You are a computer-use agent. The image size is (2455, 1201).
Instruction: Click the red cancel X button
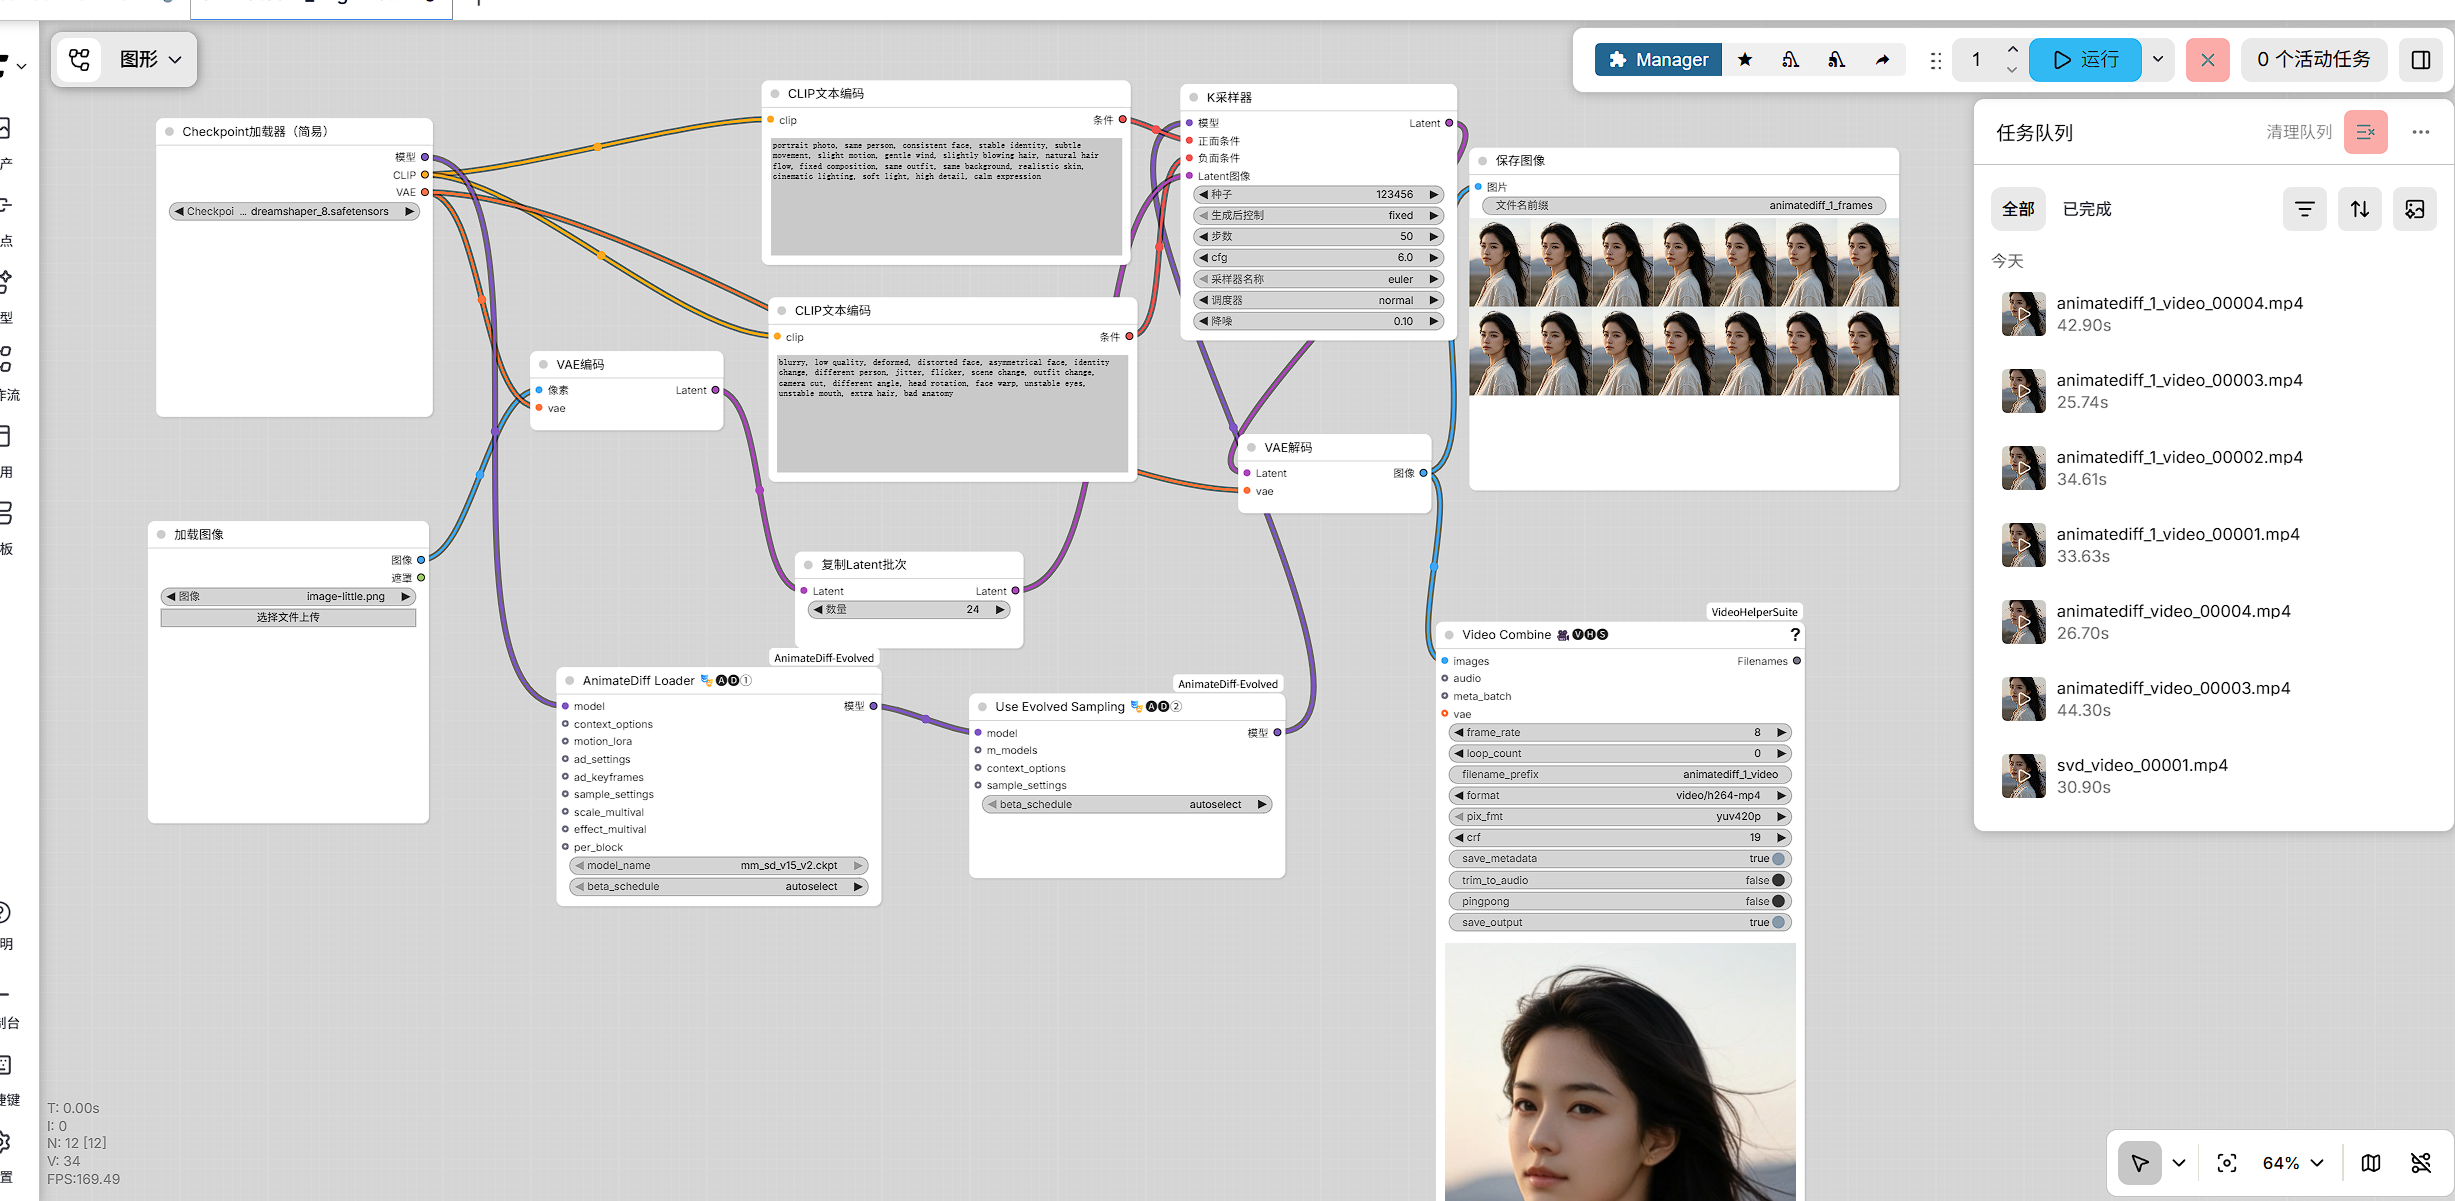coord(2207,60)
